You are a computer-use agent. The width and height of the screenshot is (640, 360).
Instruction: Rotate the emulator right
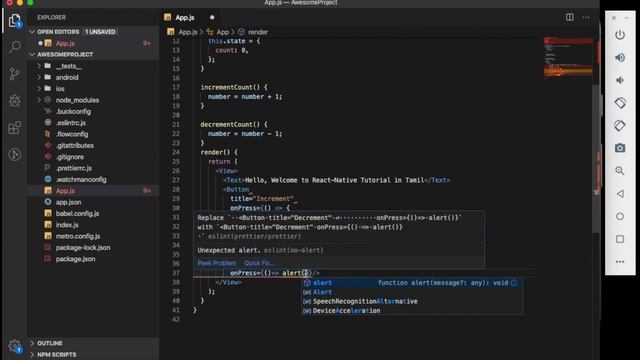coord(620,125)
